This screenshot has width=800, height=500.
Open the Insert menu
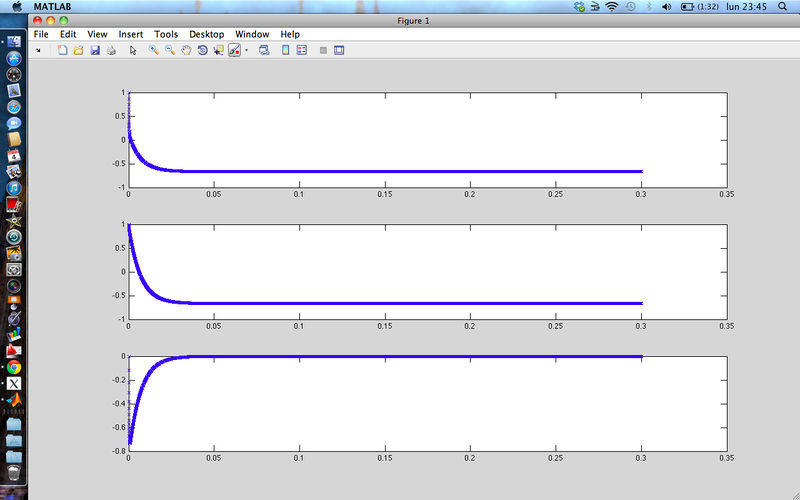(x=131, y=34)
